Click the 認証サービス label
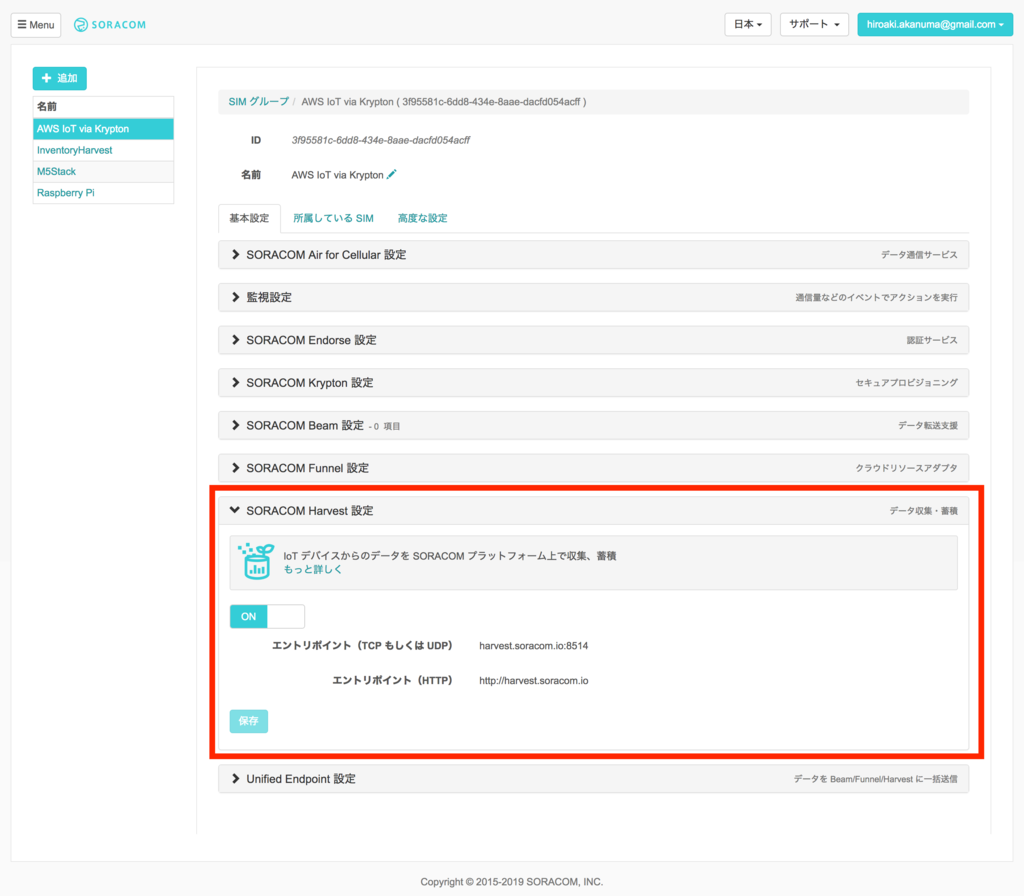1024x896 pixels. pos(932,340)
